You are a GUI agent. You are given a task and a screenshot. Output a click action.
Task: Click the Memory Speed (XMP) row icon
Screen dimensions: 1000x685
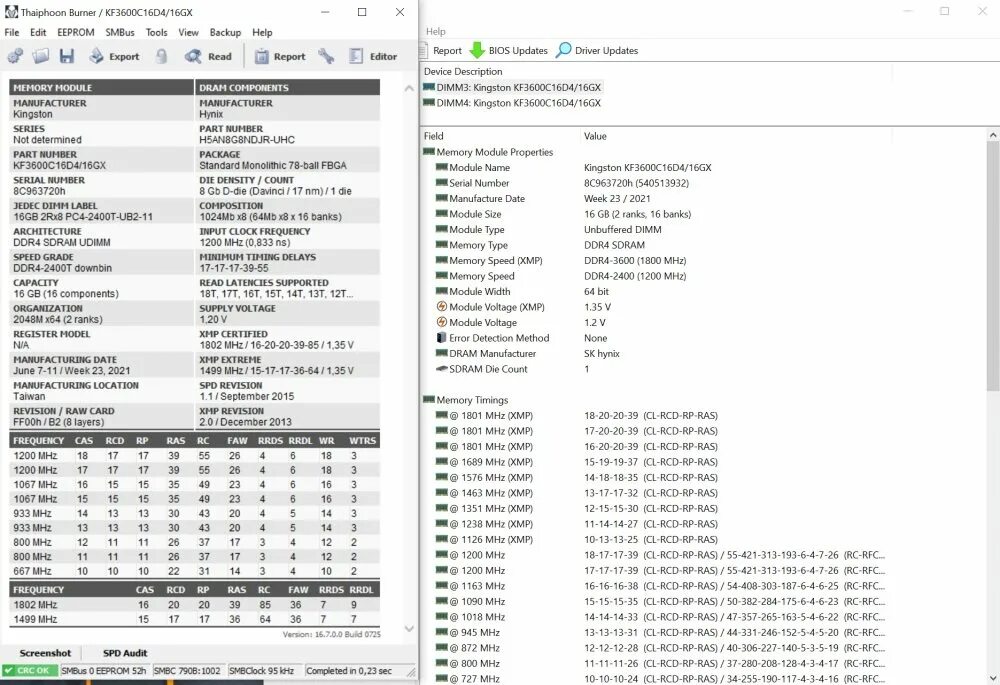pyautogui.click(x=441, y=260)
